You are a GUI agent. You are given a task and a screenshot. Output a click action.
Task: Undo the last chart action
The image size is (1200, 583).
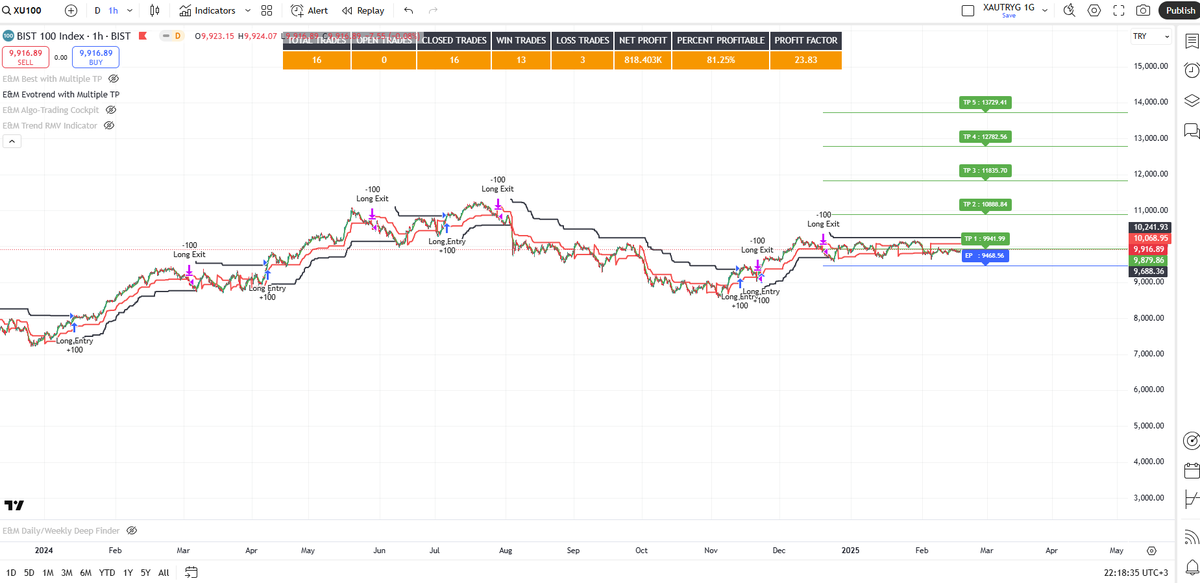(408, 10)
